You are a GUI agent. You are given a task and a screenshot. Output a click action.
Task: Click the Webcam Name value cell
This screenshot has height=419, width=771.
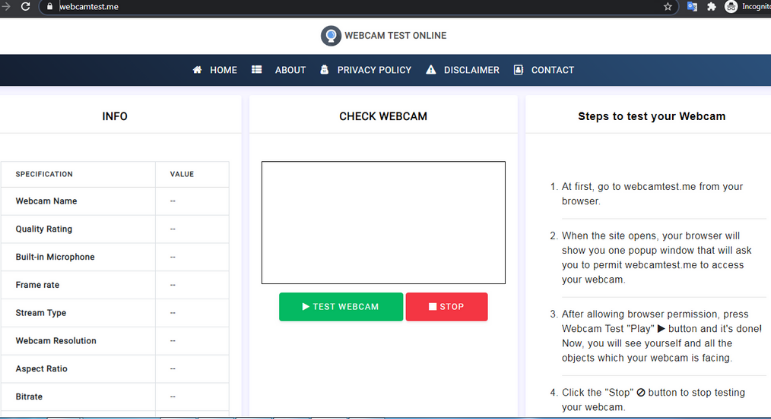pyautogui.click(x=192, y=201)
